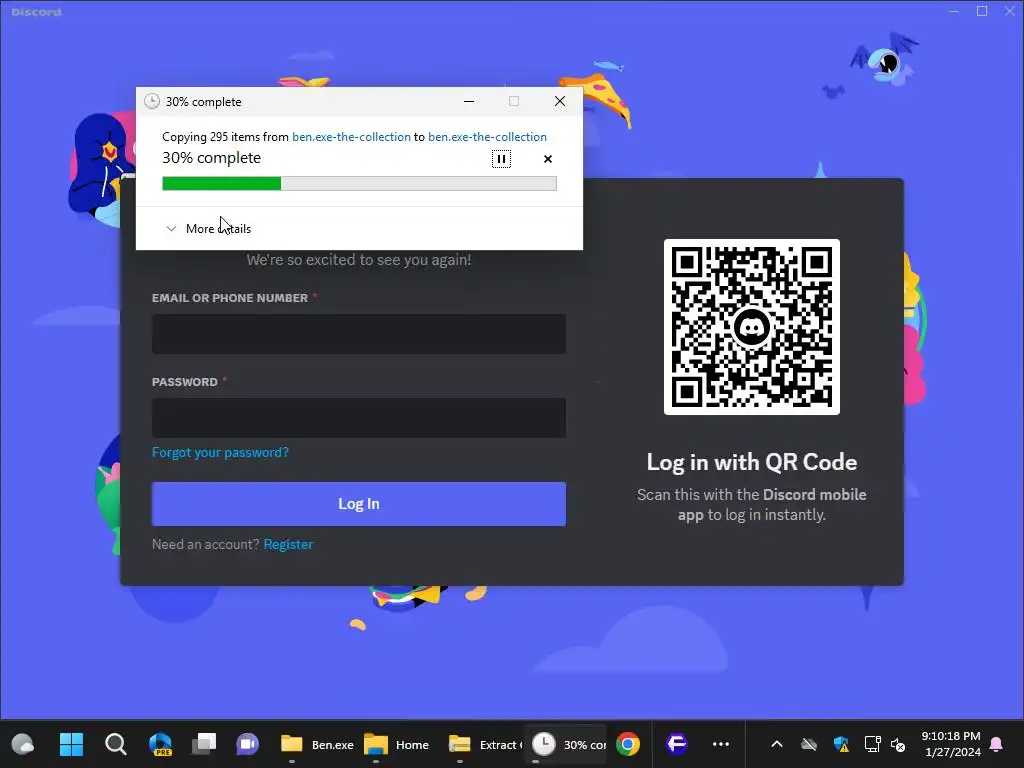This screenshot has height=768, width=1024.
Task: Focus the Password field in Discord
Action: 359,418
